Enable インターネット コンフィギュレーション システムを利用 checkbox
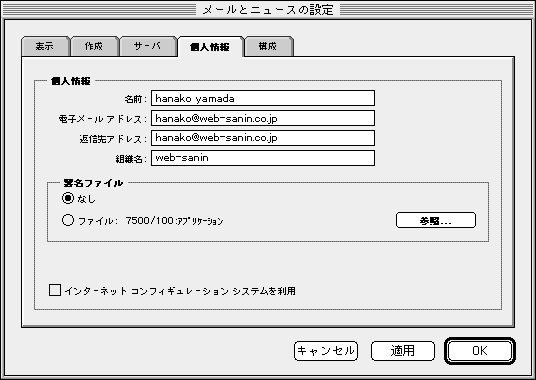536x380 pixels. pos(55,290)
